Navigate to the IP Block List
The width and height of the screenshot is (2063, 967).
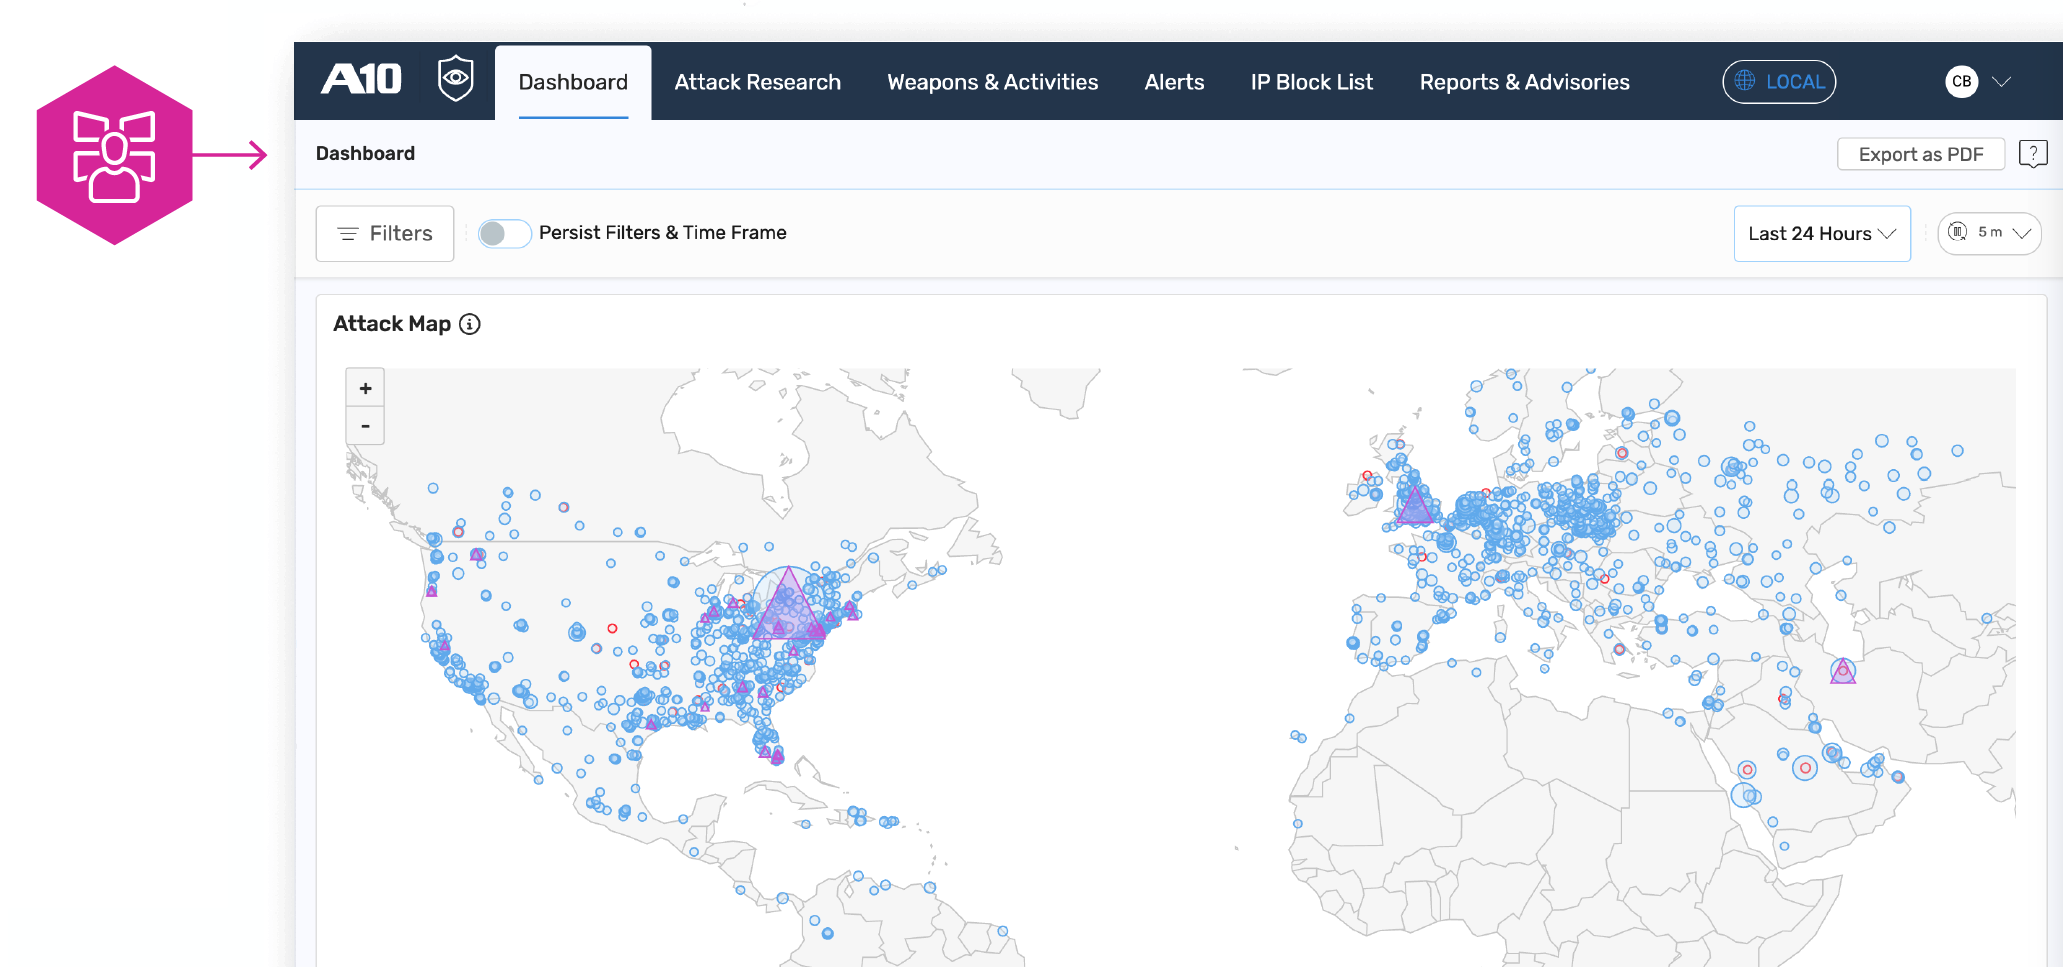tap(1311, 82)
